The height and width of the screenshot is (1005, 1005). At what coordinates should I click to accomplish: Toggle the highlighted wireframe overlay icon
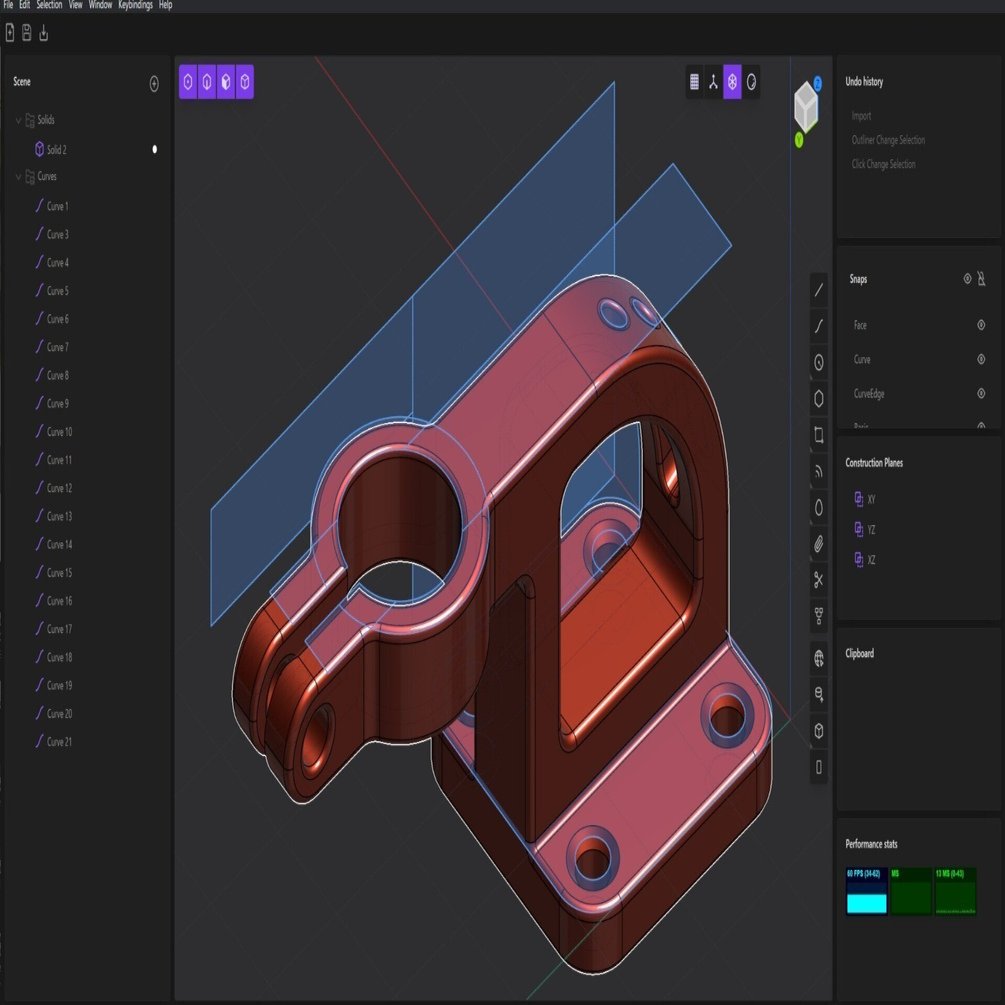click(x=732, y=81)
